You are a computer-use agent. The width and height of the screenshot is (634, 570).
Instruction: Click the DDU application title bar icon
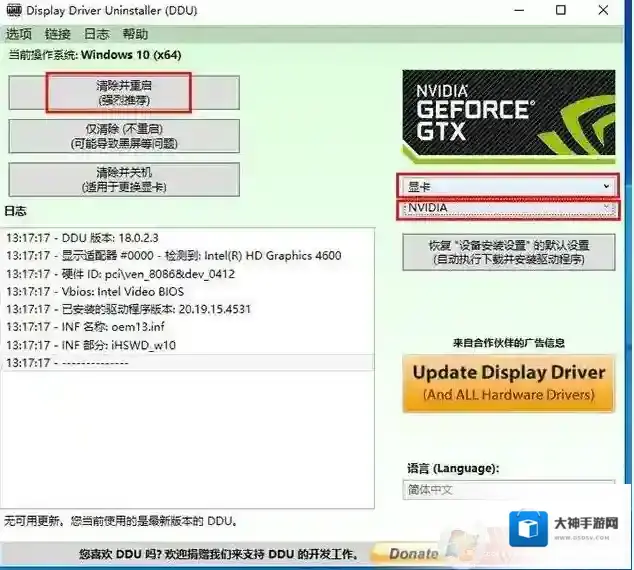14,10
